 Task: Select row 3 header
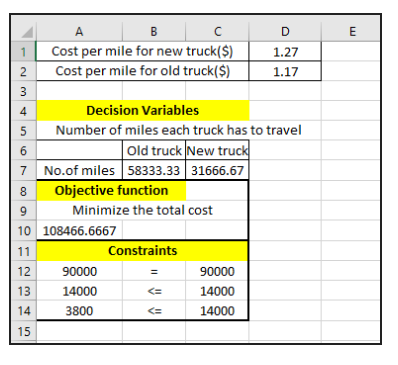[x=23, y=91]
